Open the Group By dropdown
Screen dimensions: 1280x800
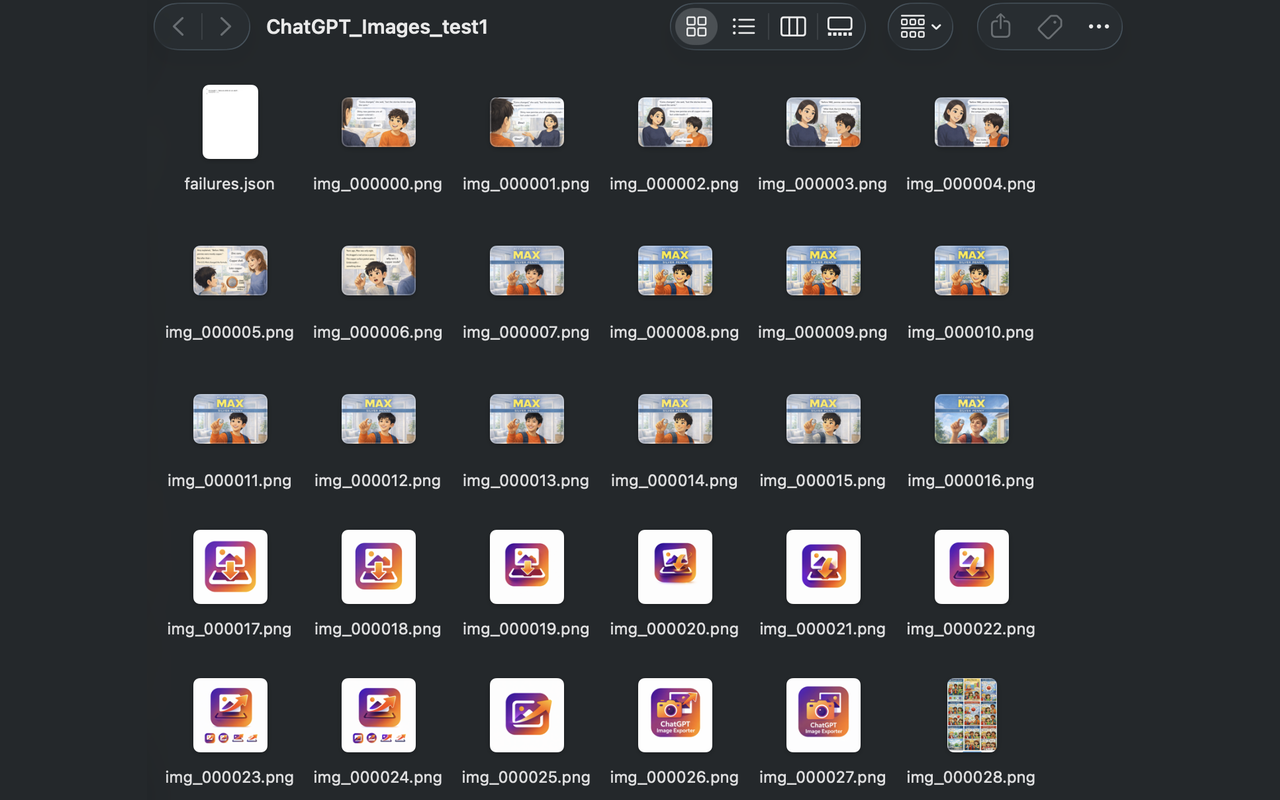point(920,27)
